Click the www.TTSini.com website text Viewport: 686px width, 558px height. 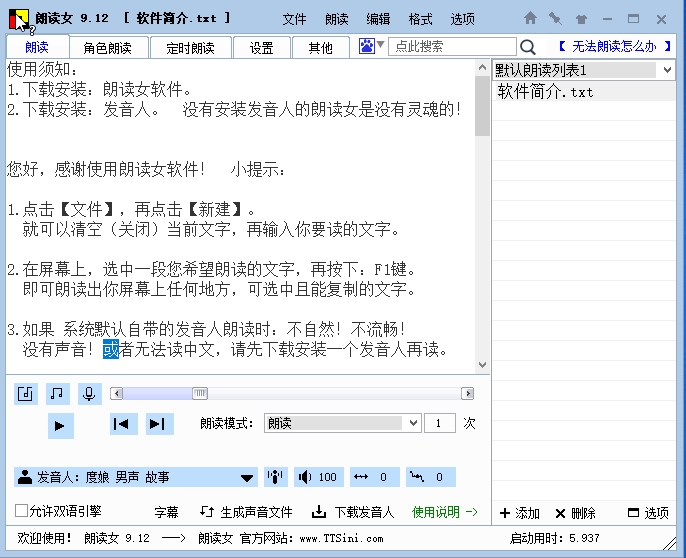coord(342,538)
